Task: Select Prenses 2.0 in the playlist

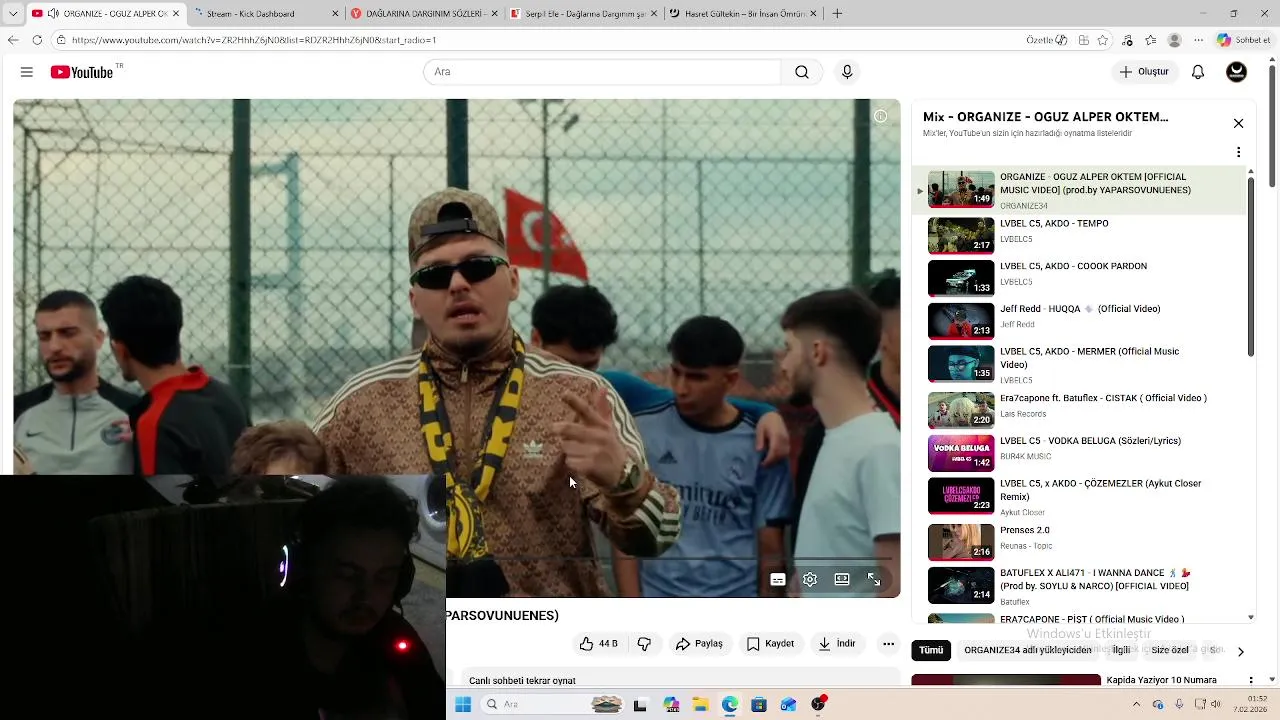Action: click(1081, 541)
